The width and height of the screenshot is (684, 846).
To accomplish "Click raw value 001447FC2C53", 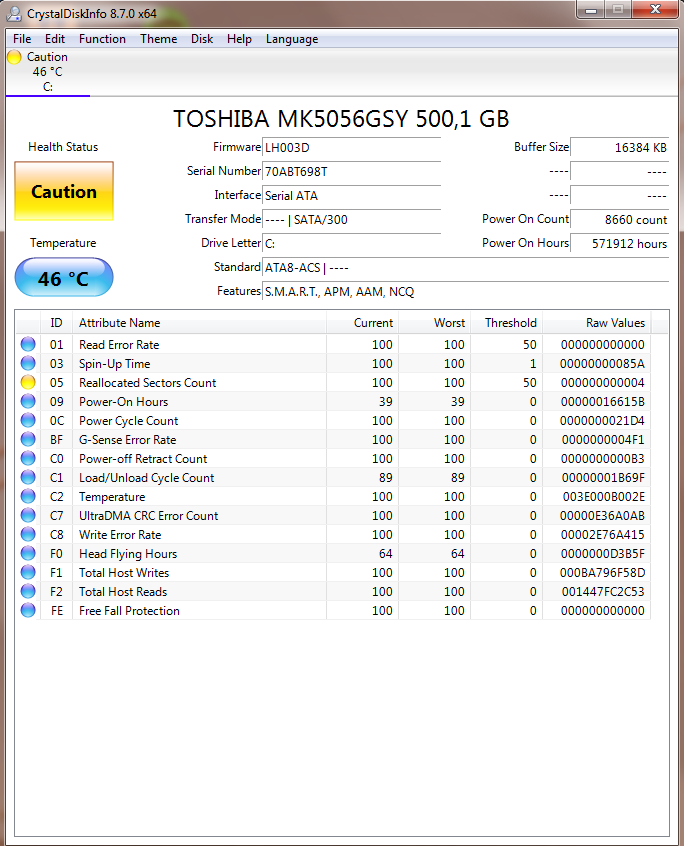I will point(603,592).
